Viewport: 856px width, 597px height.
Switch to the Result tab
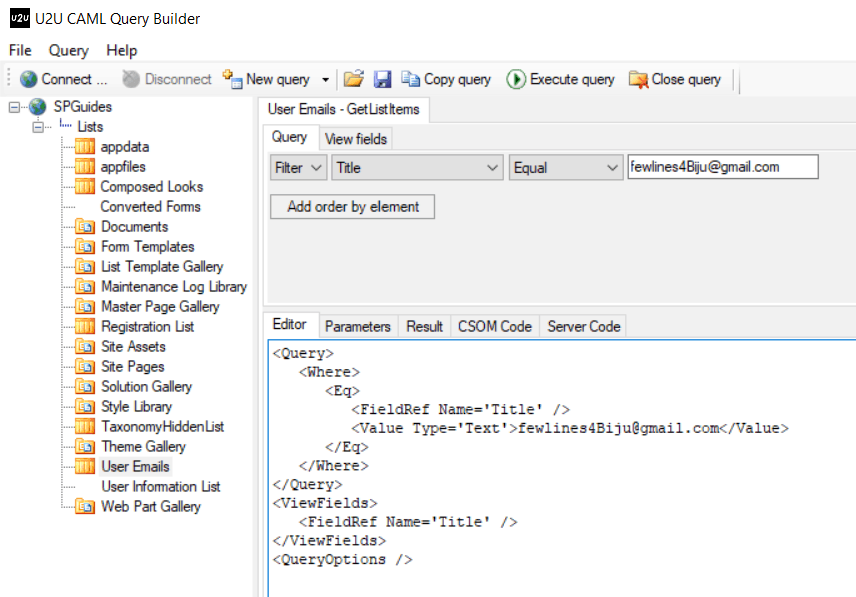point(424,326)
